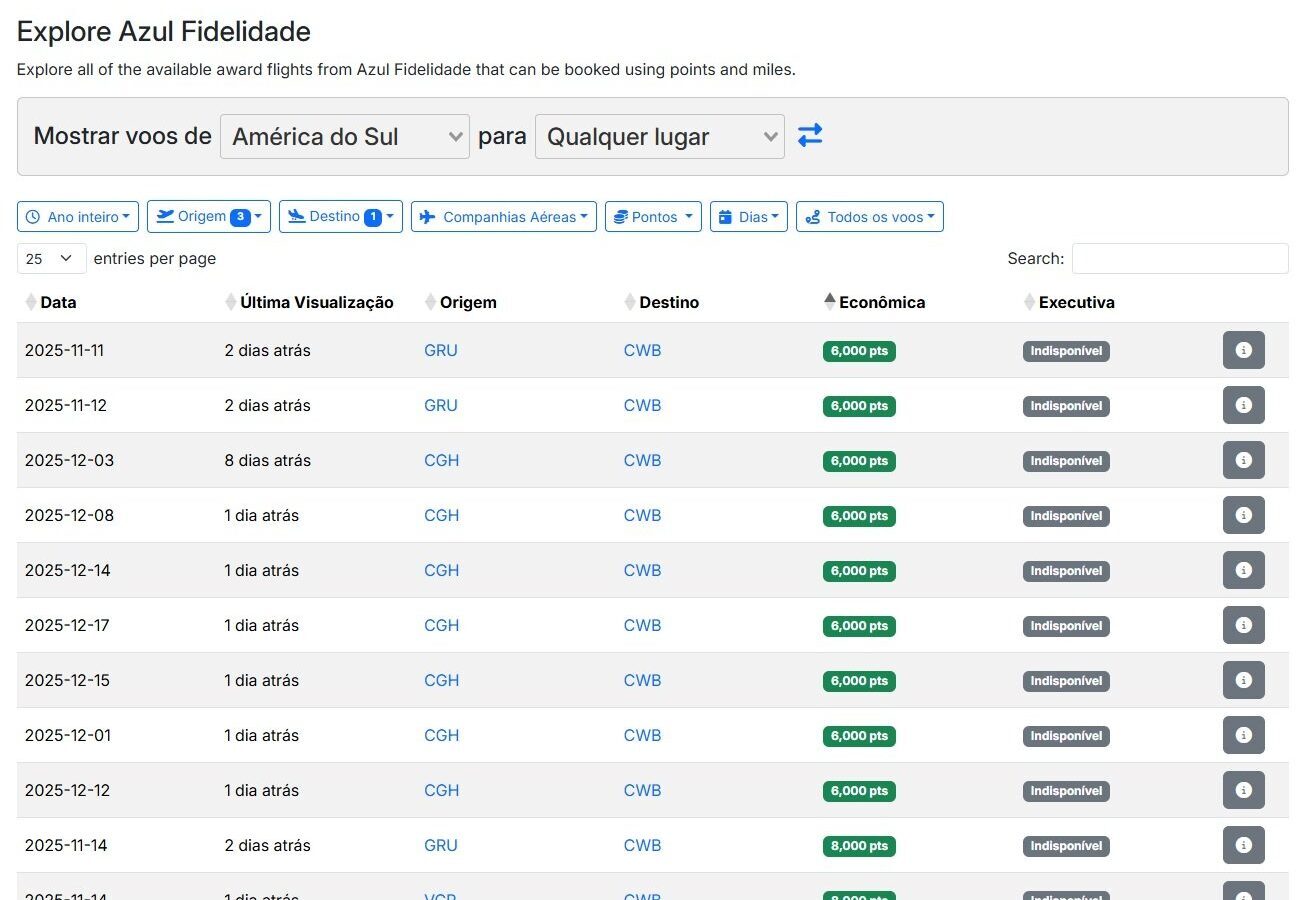Click the 6,000 pts badge for 2025-12-14
Image resolution: width=1298 pixels, height=900 pixels.
click(859, 571)
